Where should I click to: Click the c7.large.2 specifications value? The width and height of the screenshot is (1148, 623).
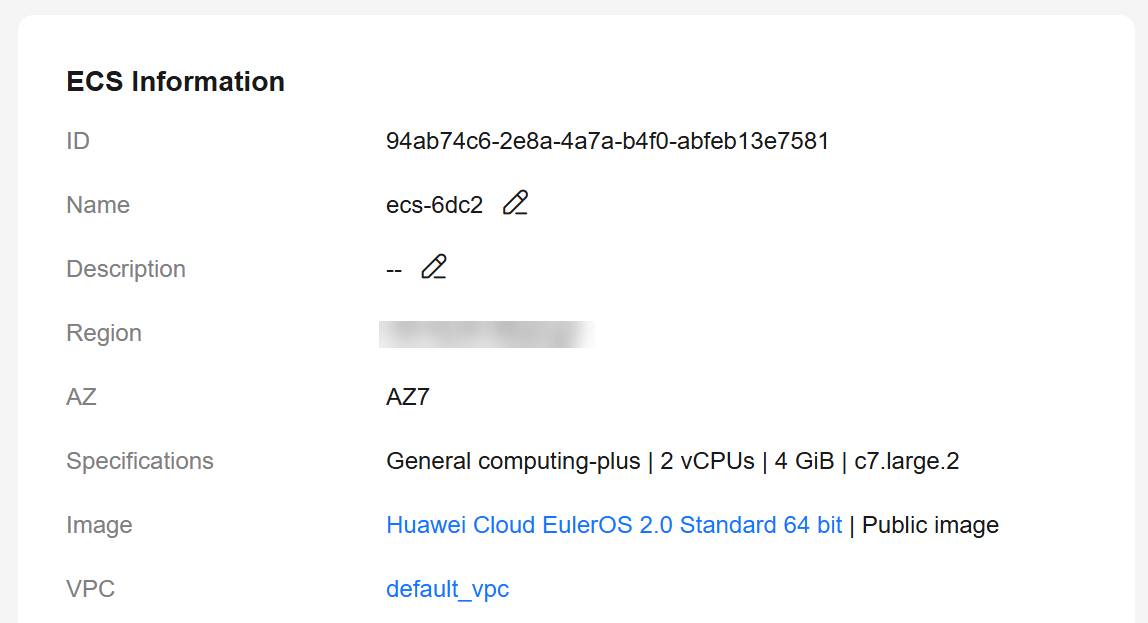coord(906,461)
